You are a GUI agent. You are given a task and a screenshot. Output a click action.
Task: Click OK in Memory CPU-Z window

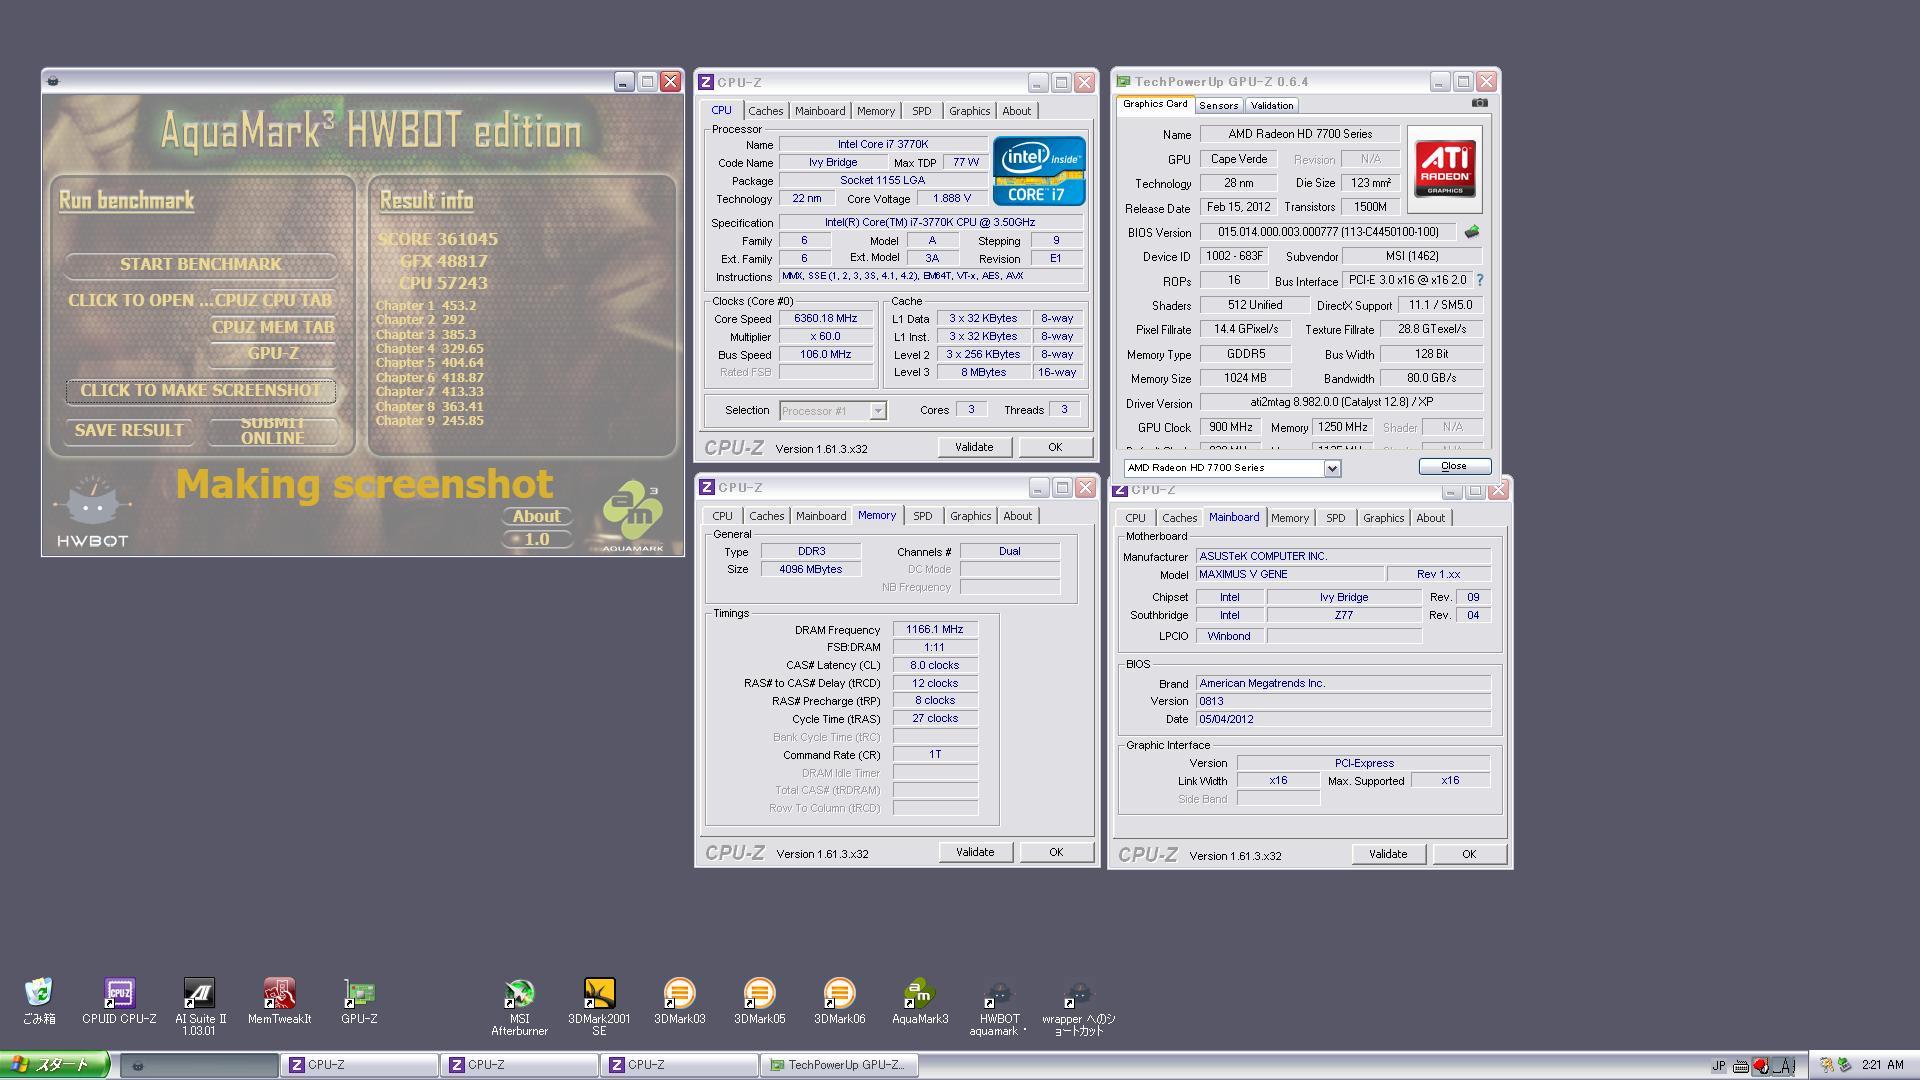1055,853
